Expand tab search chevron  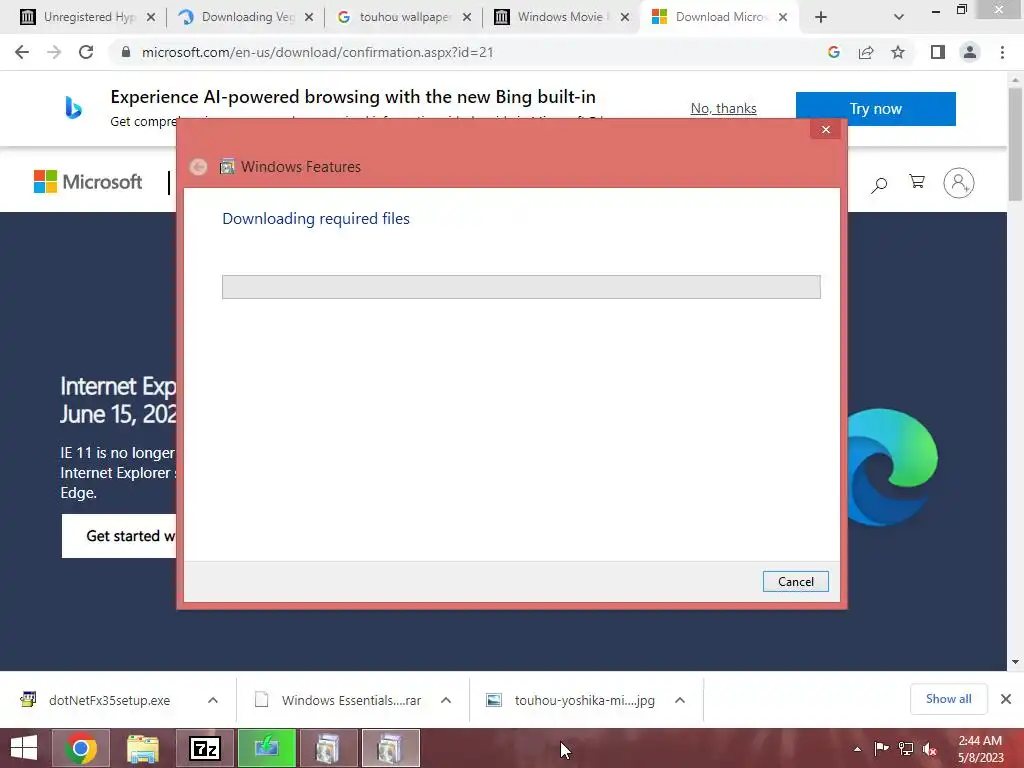coord(899,17)
